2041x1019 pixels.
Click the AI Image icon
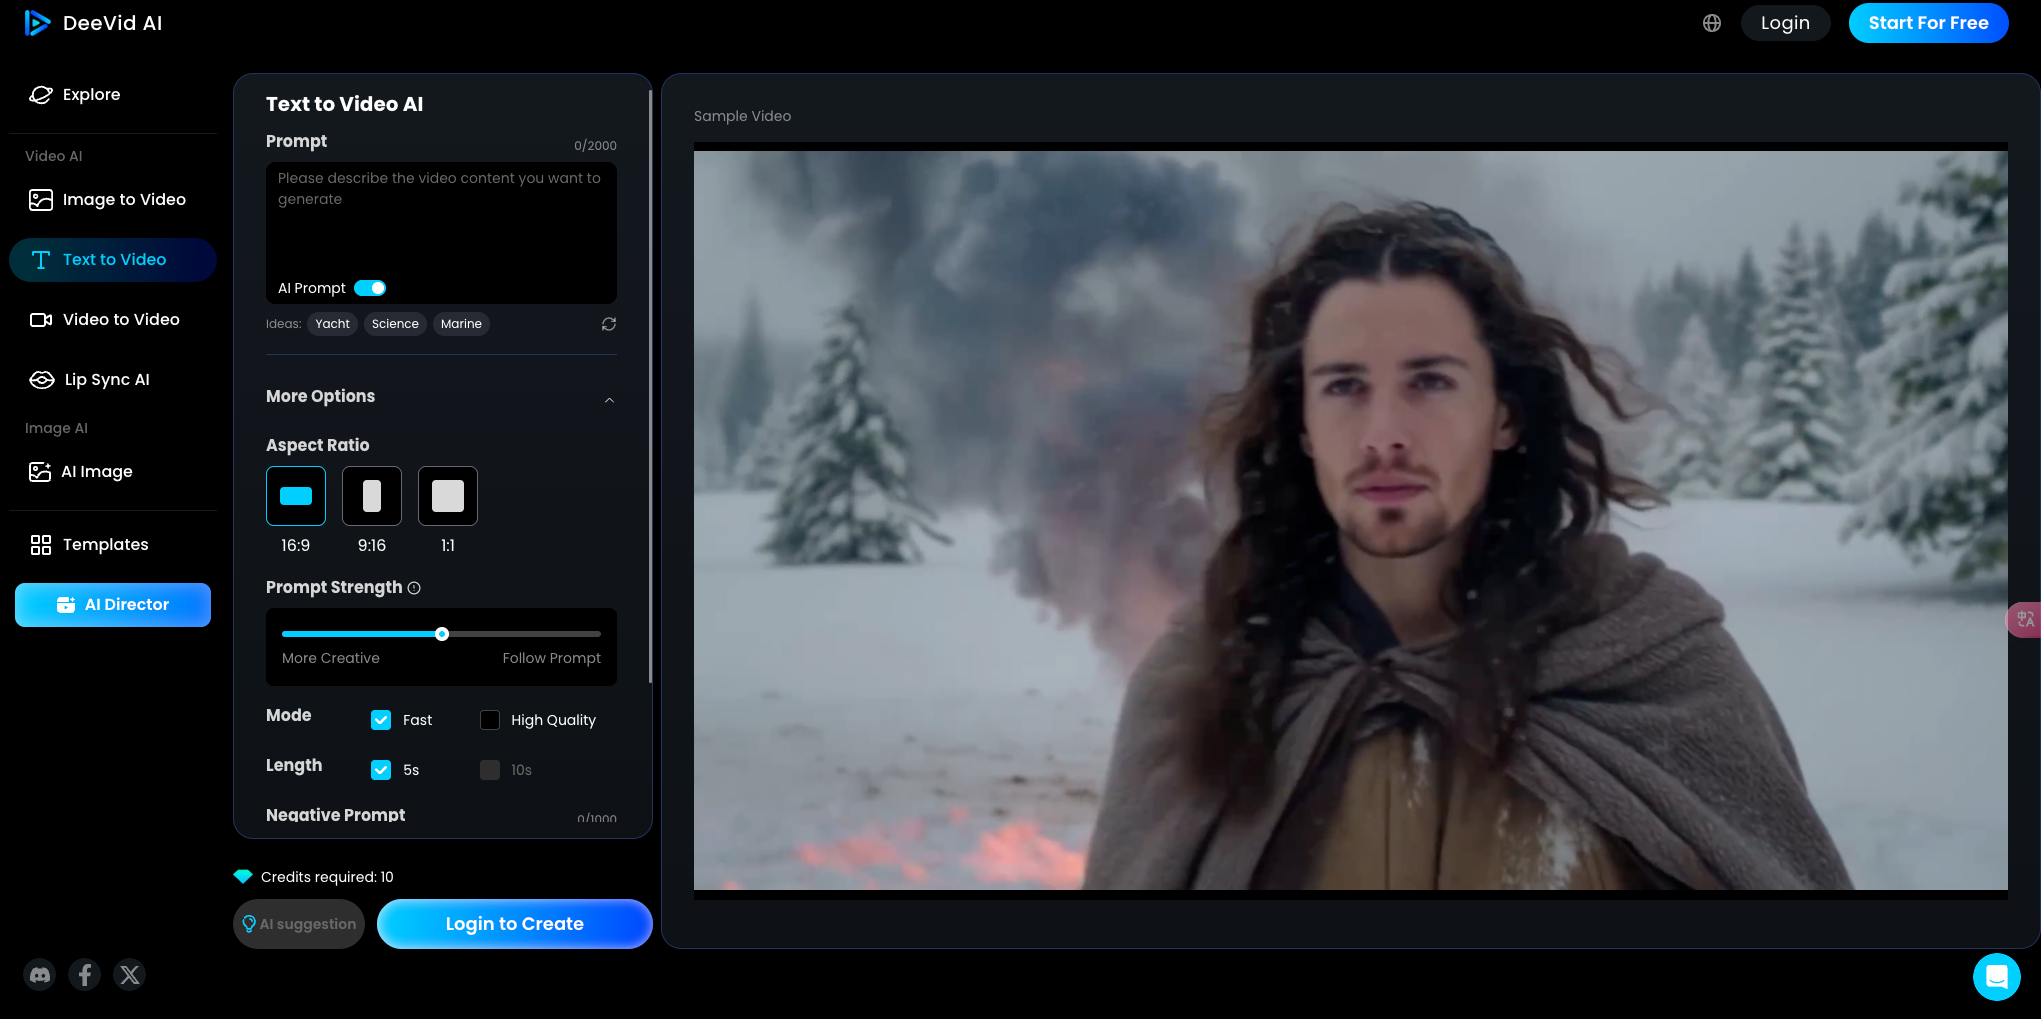[40, 472]
